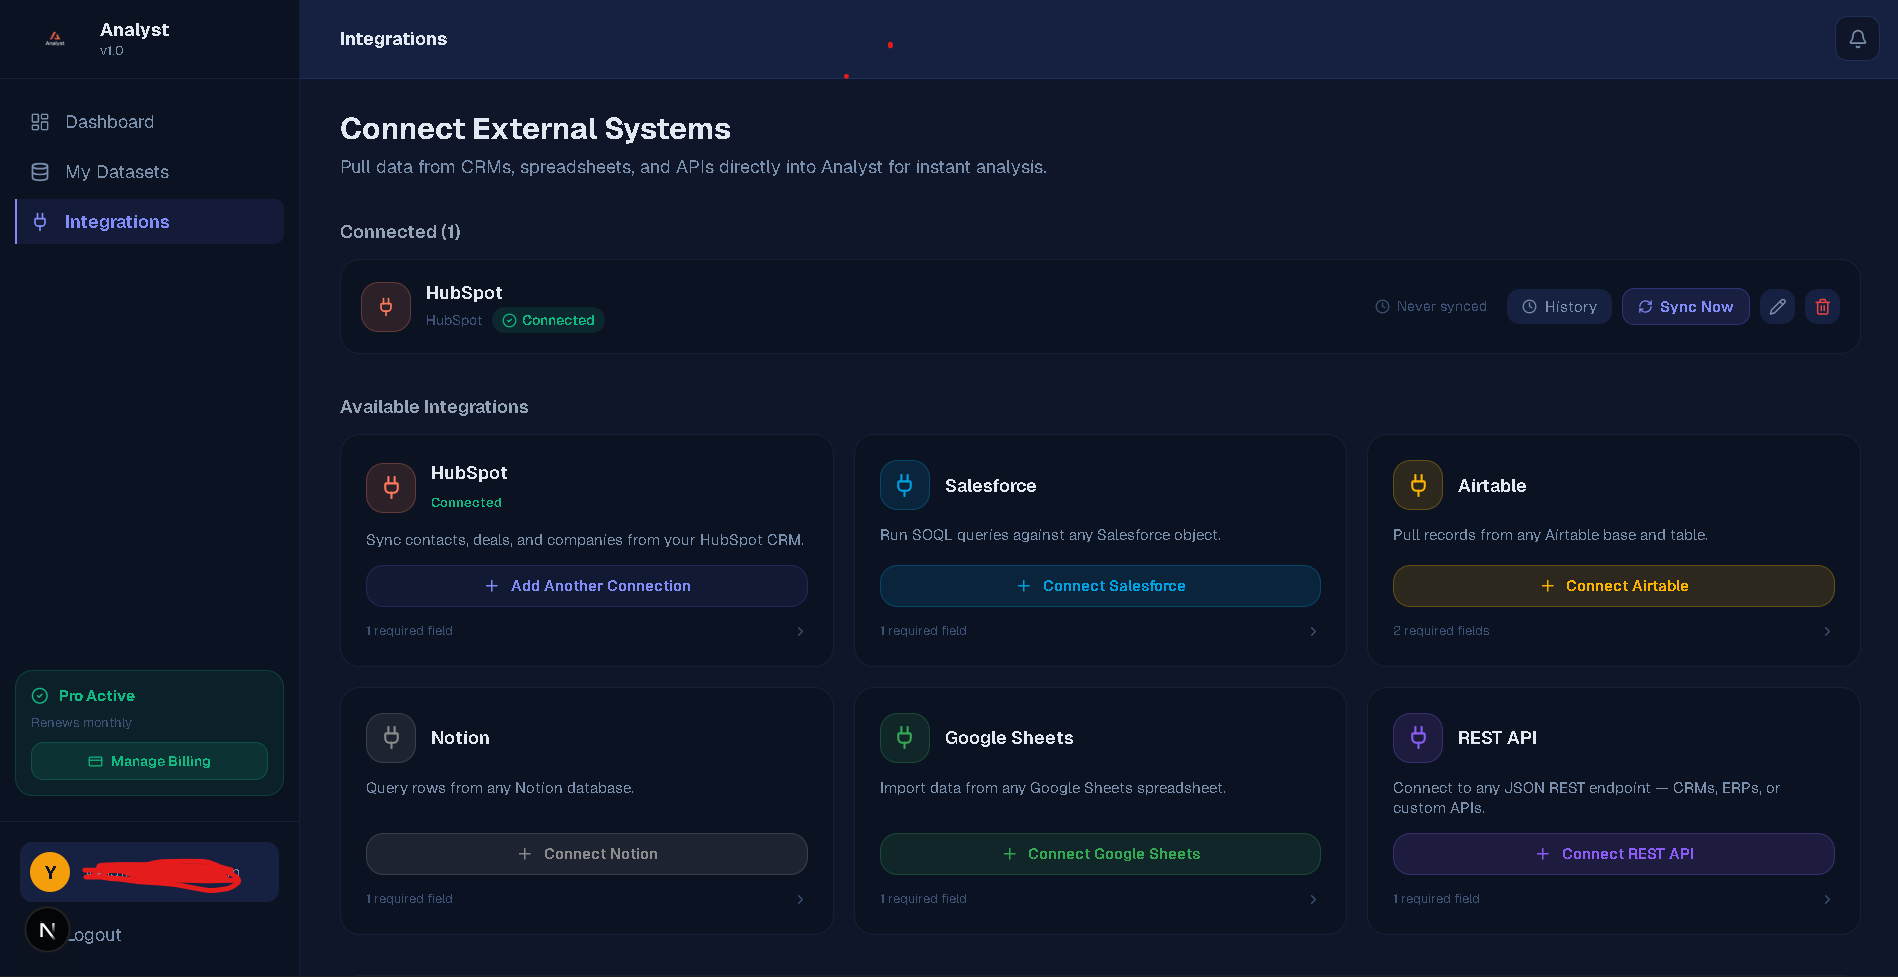Click Connect Salesforce button
The height and width of the screenshot is (977, 1898).
click(x=1100, y=586)
